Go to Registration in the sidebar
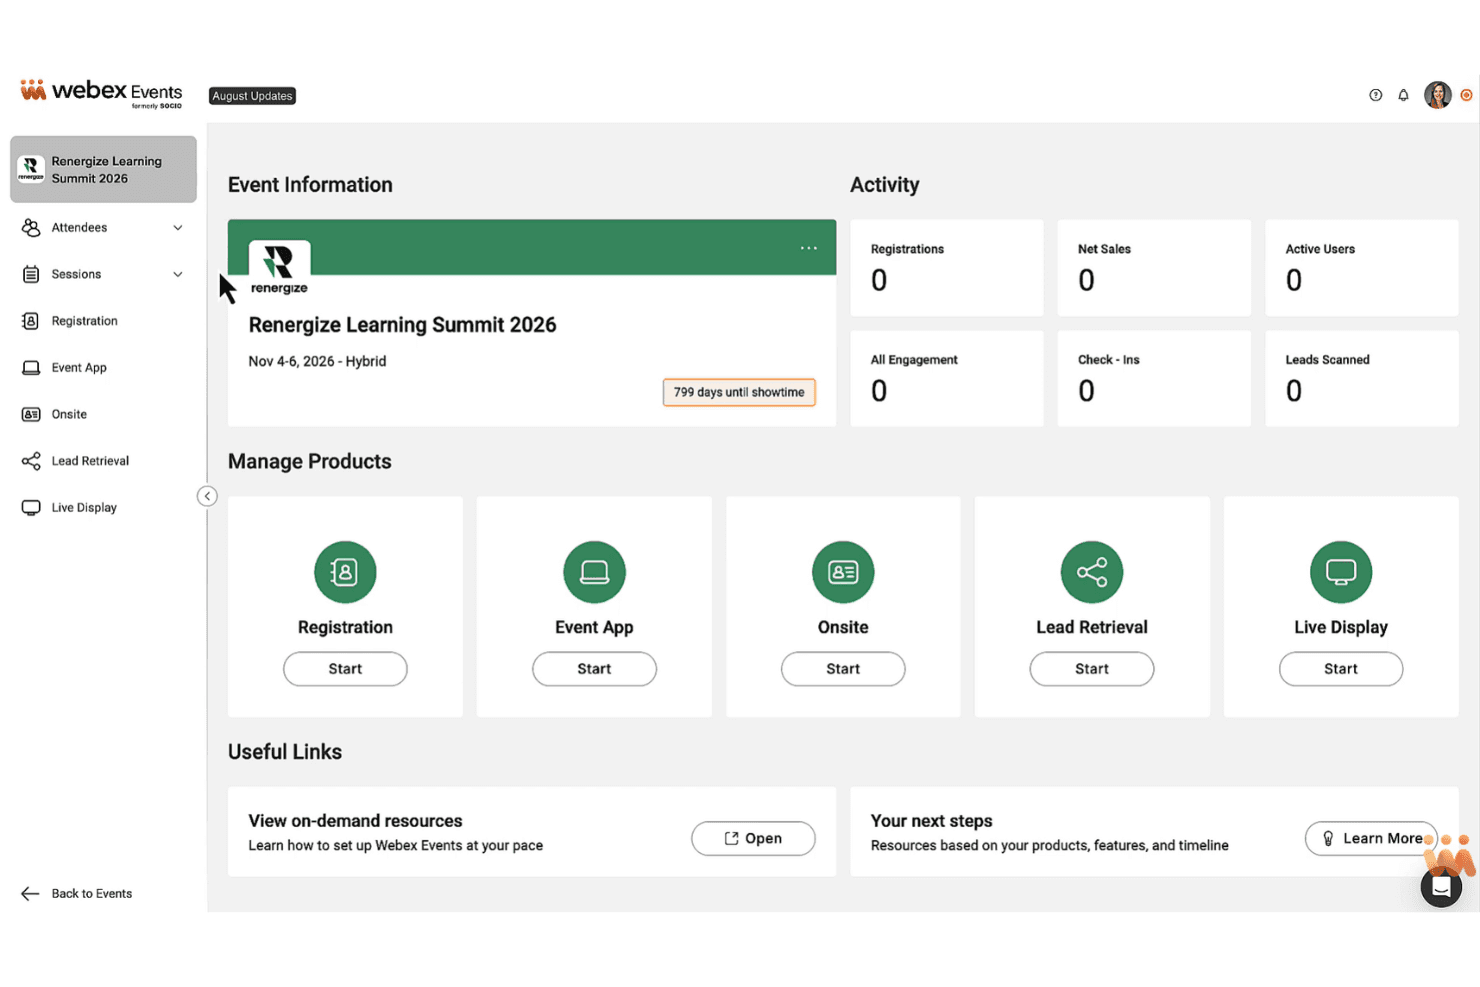Image resolution: width=1480 pixels, height=987 pixels. [x=84, y=321]
